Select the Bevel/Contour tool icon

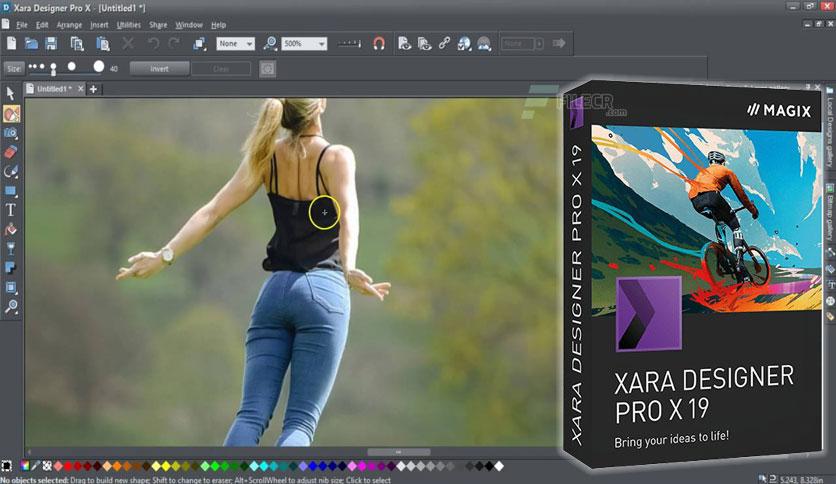tap(11, 287)
